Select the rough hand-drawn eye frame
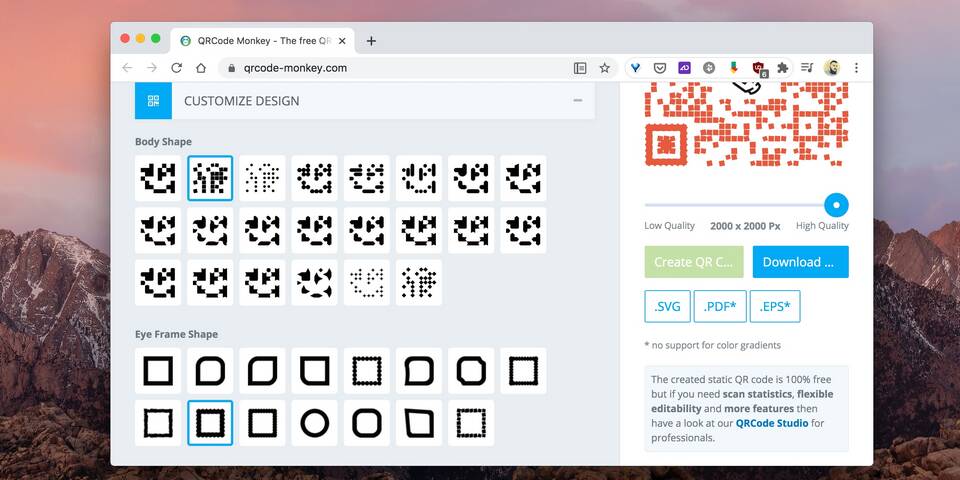Image resolution: width=960 pixels, height=480 pixels. point(158,423)
